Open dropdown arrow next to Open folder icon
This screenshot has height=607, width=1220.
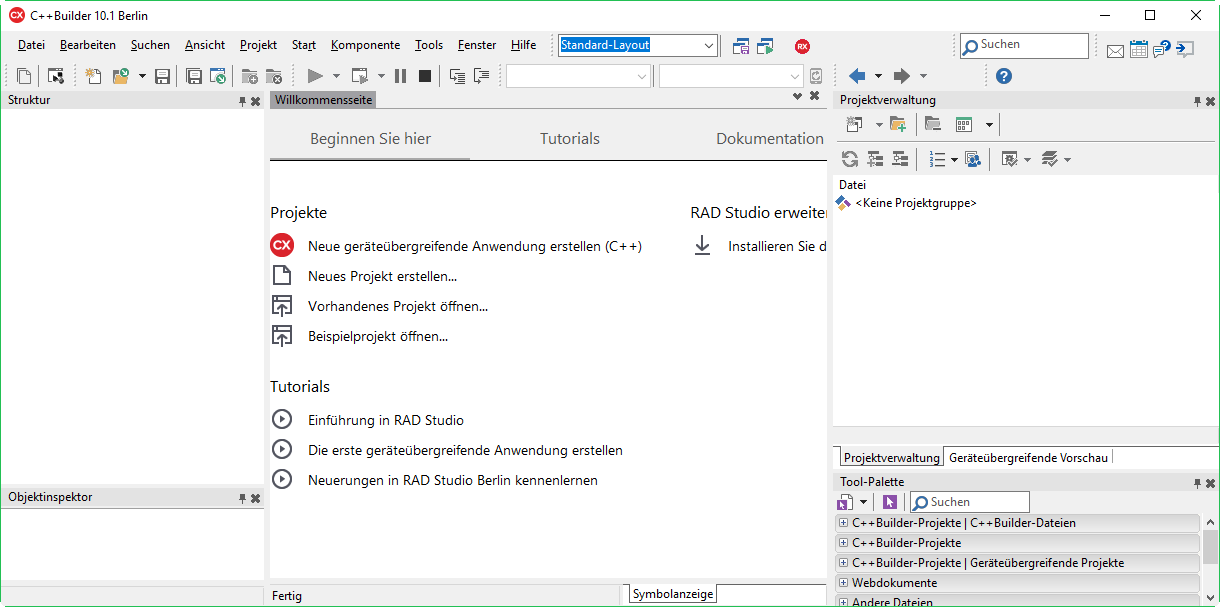(x=142, y=76)
